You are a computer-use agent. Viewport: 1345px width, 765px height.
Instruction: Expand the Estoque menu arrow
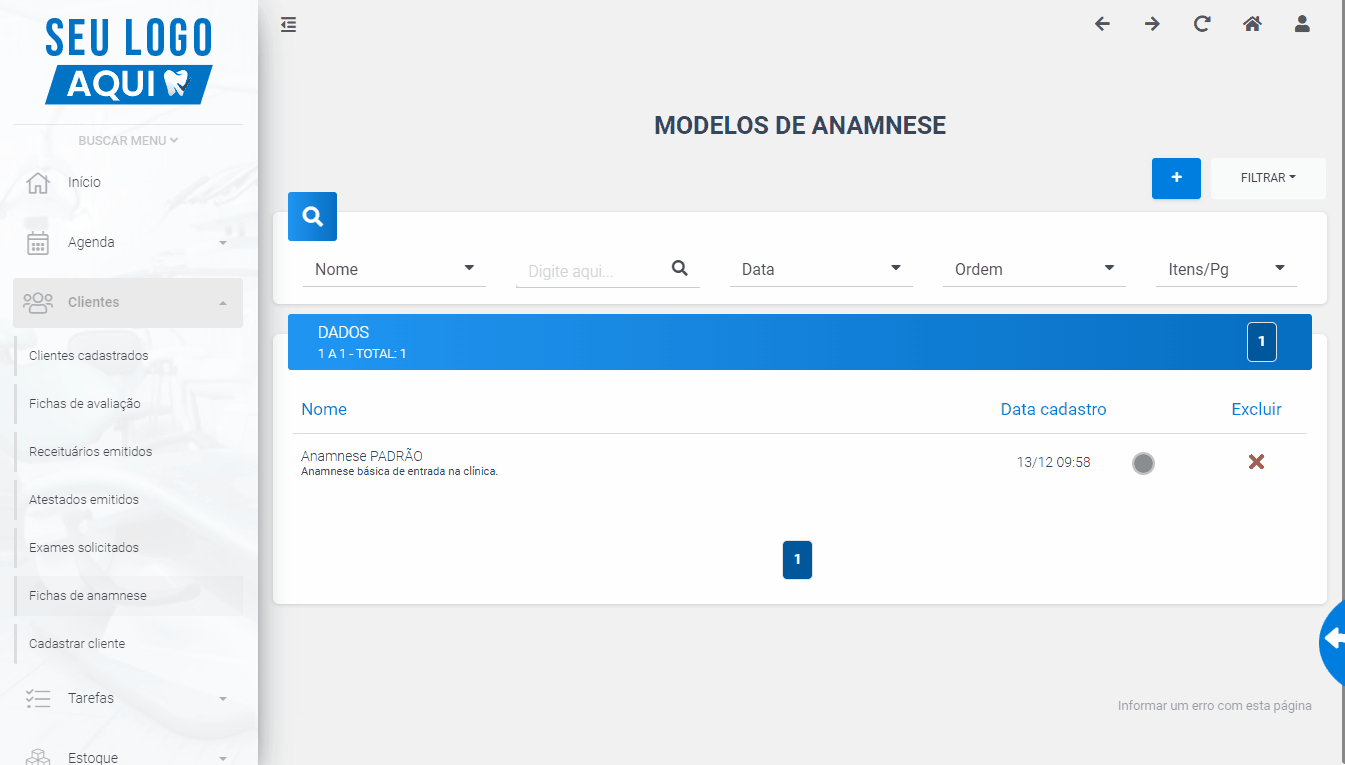pos(223,759)
